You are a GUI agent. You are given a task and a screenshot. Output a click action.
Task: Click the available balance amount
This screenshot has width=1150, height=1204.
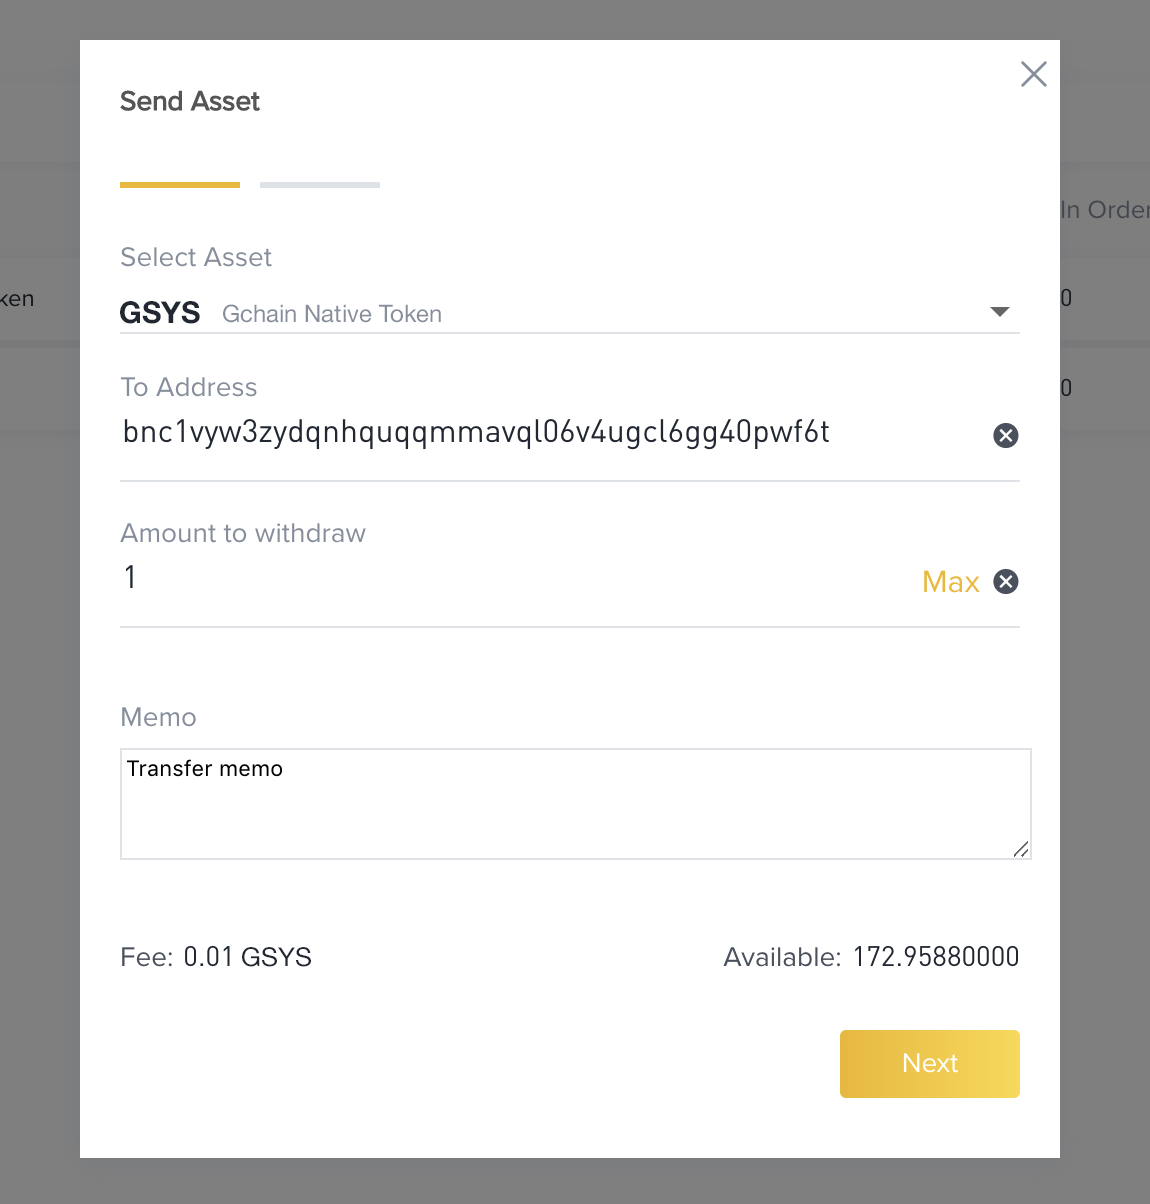tap(935, 956)
